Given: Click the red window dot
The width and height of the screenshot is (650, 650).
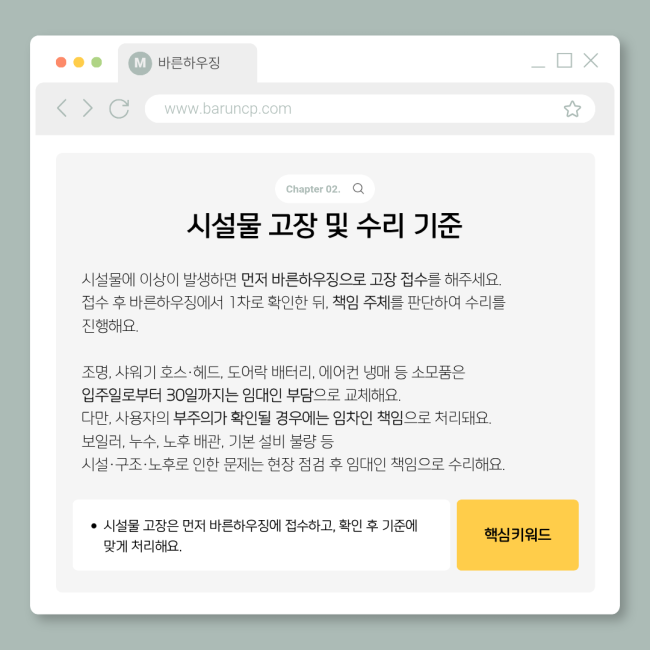Looking at the screenshot, I should pos(61,62).
